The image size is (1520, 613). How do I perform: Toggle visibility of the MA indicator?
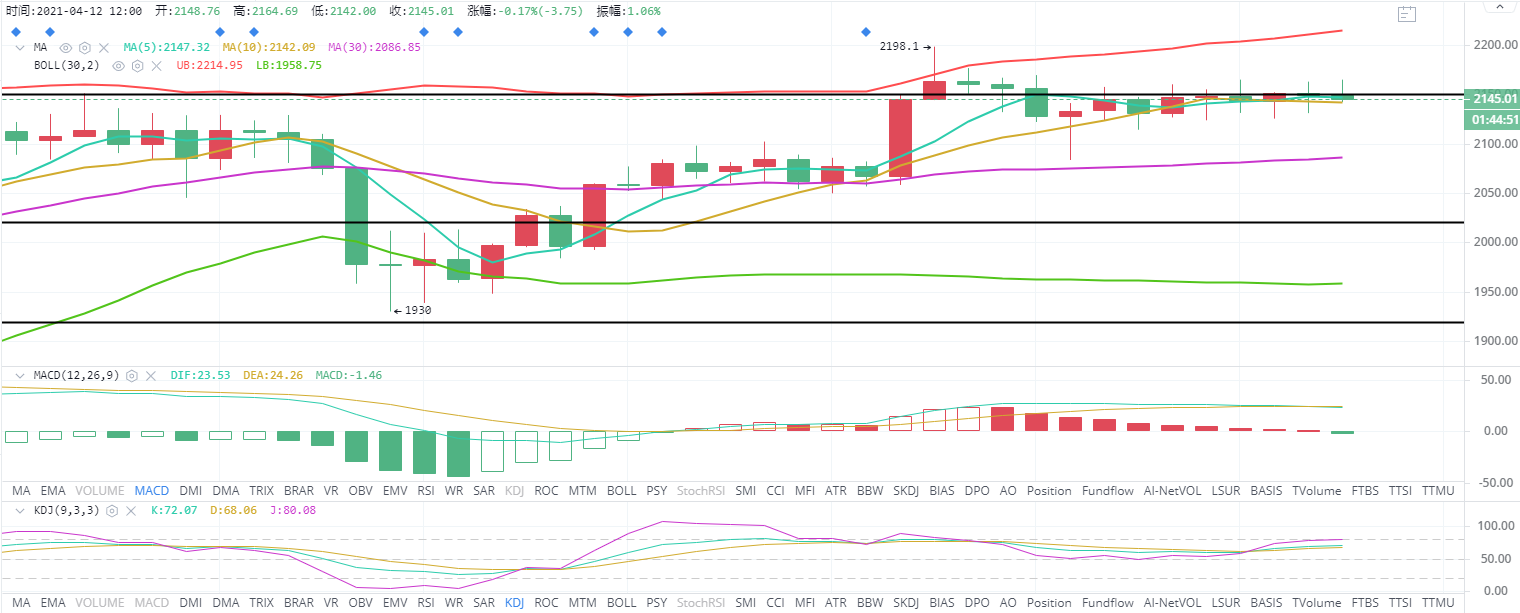point(66,47)
